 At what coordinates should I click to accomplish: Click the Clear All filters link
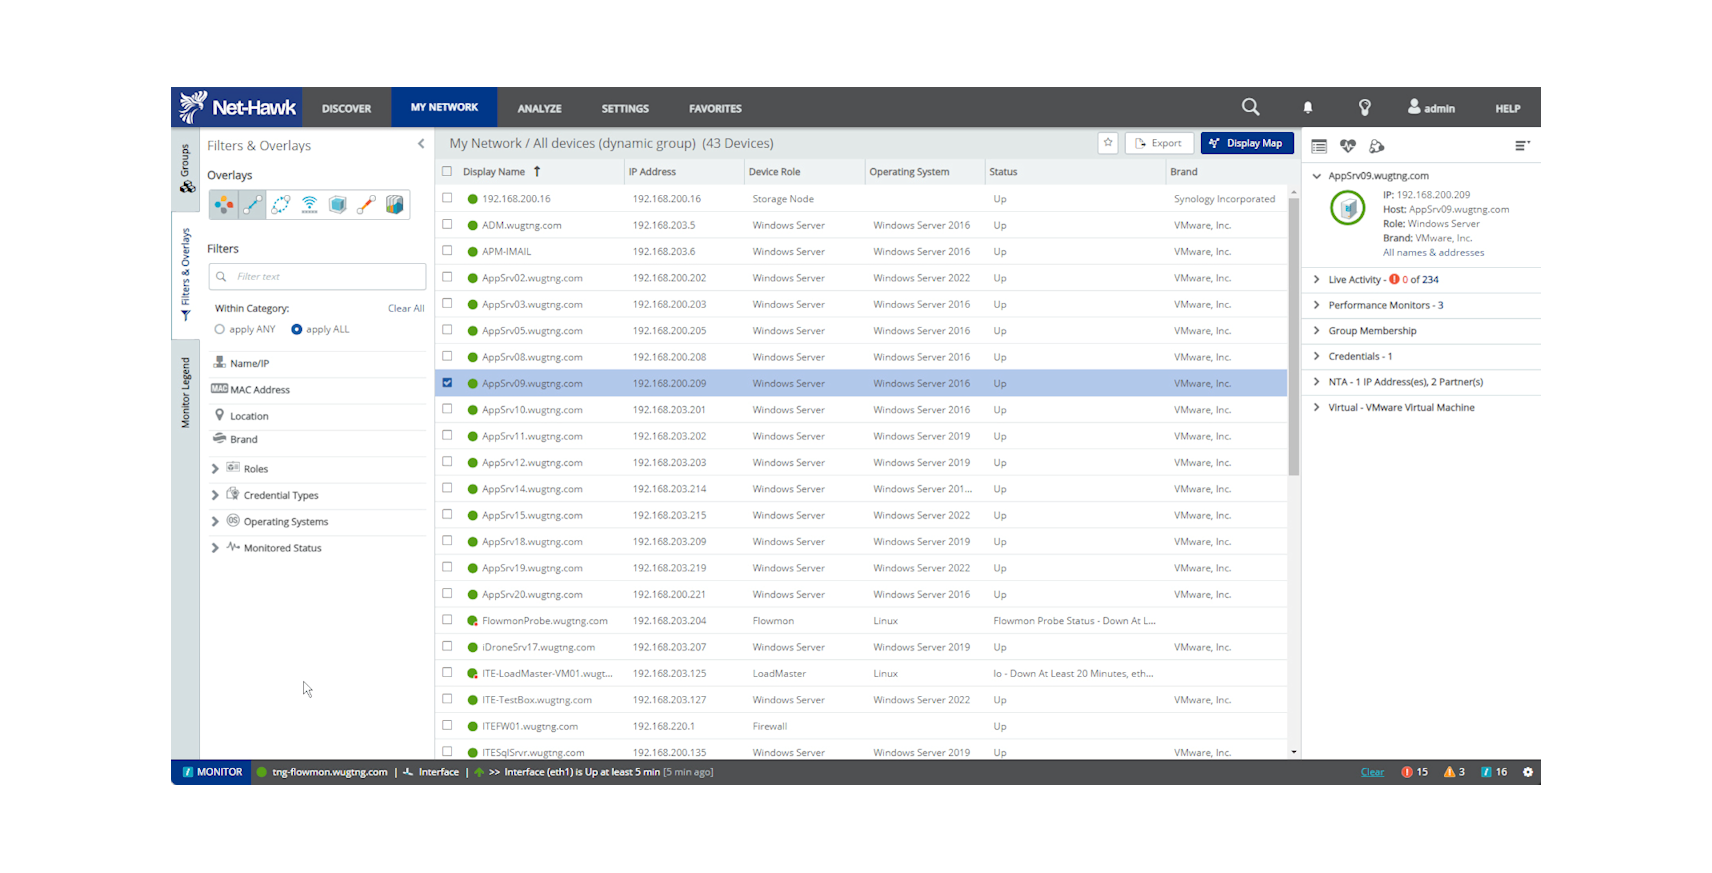[406, 309]
